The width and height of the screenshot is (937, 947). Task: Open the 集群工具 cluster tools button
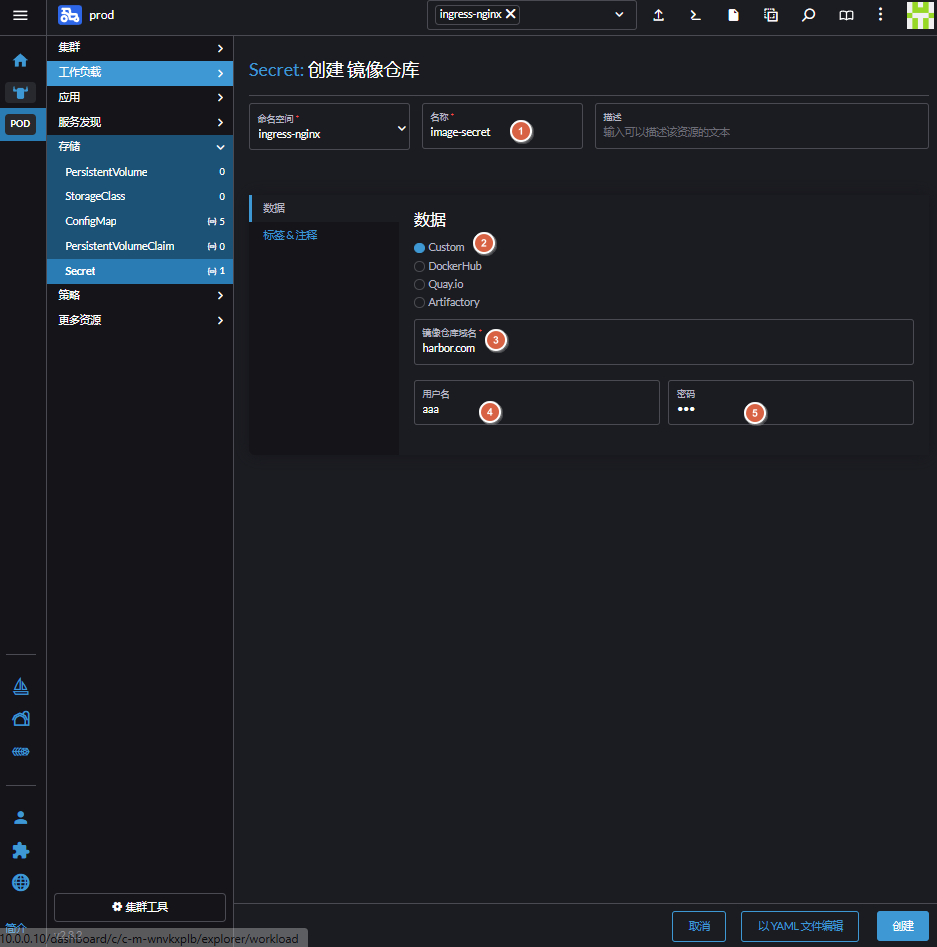coord(140,907)
